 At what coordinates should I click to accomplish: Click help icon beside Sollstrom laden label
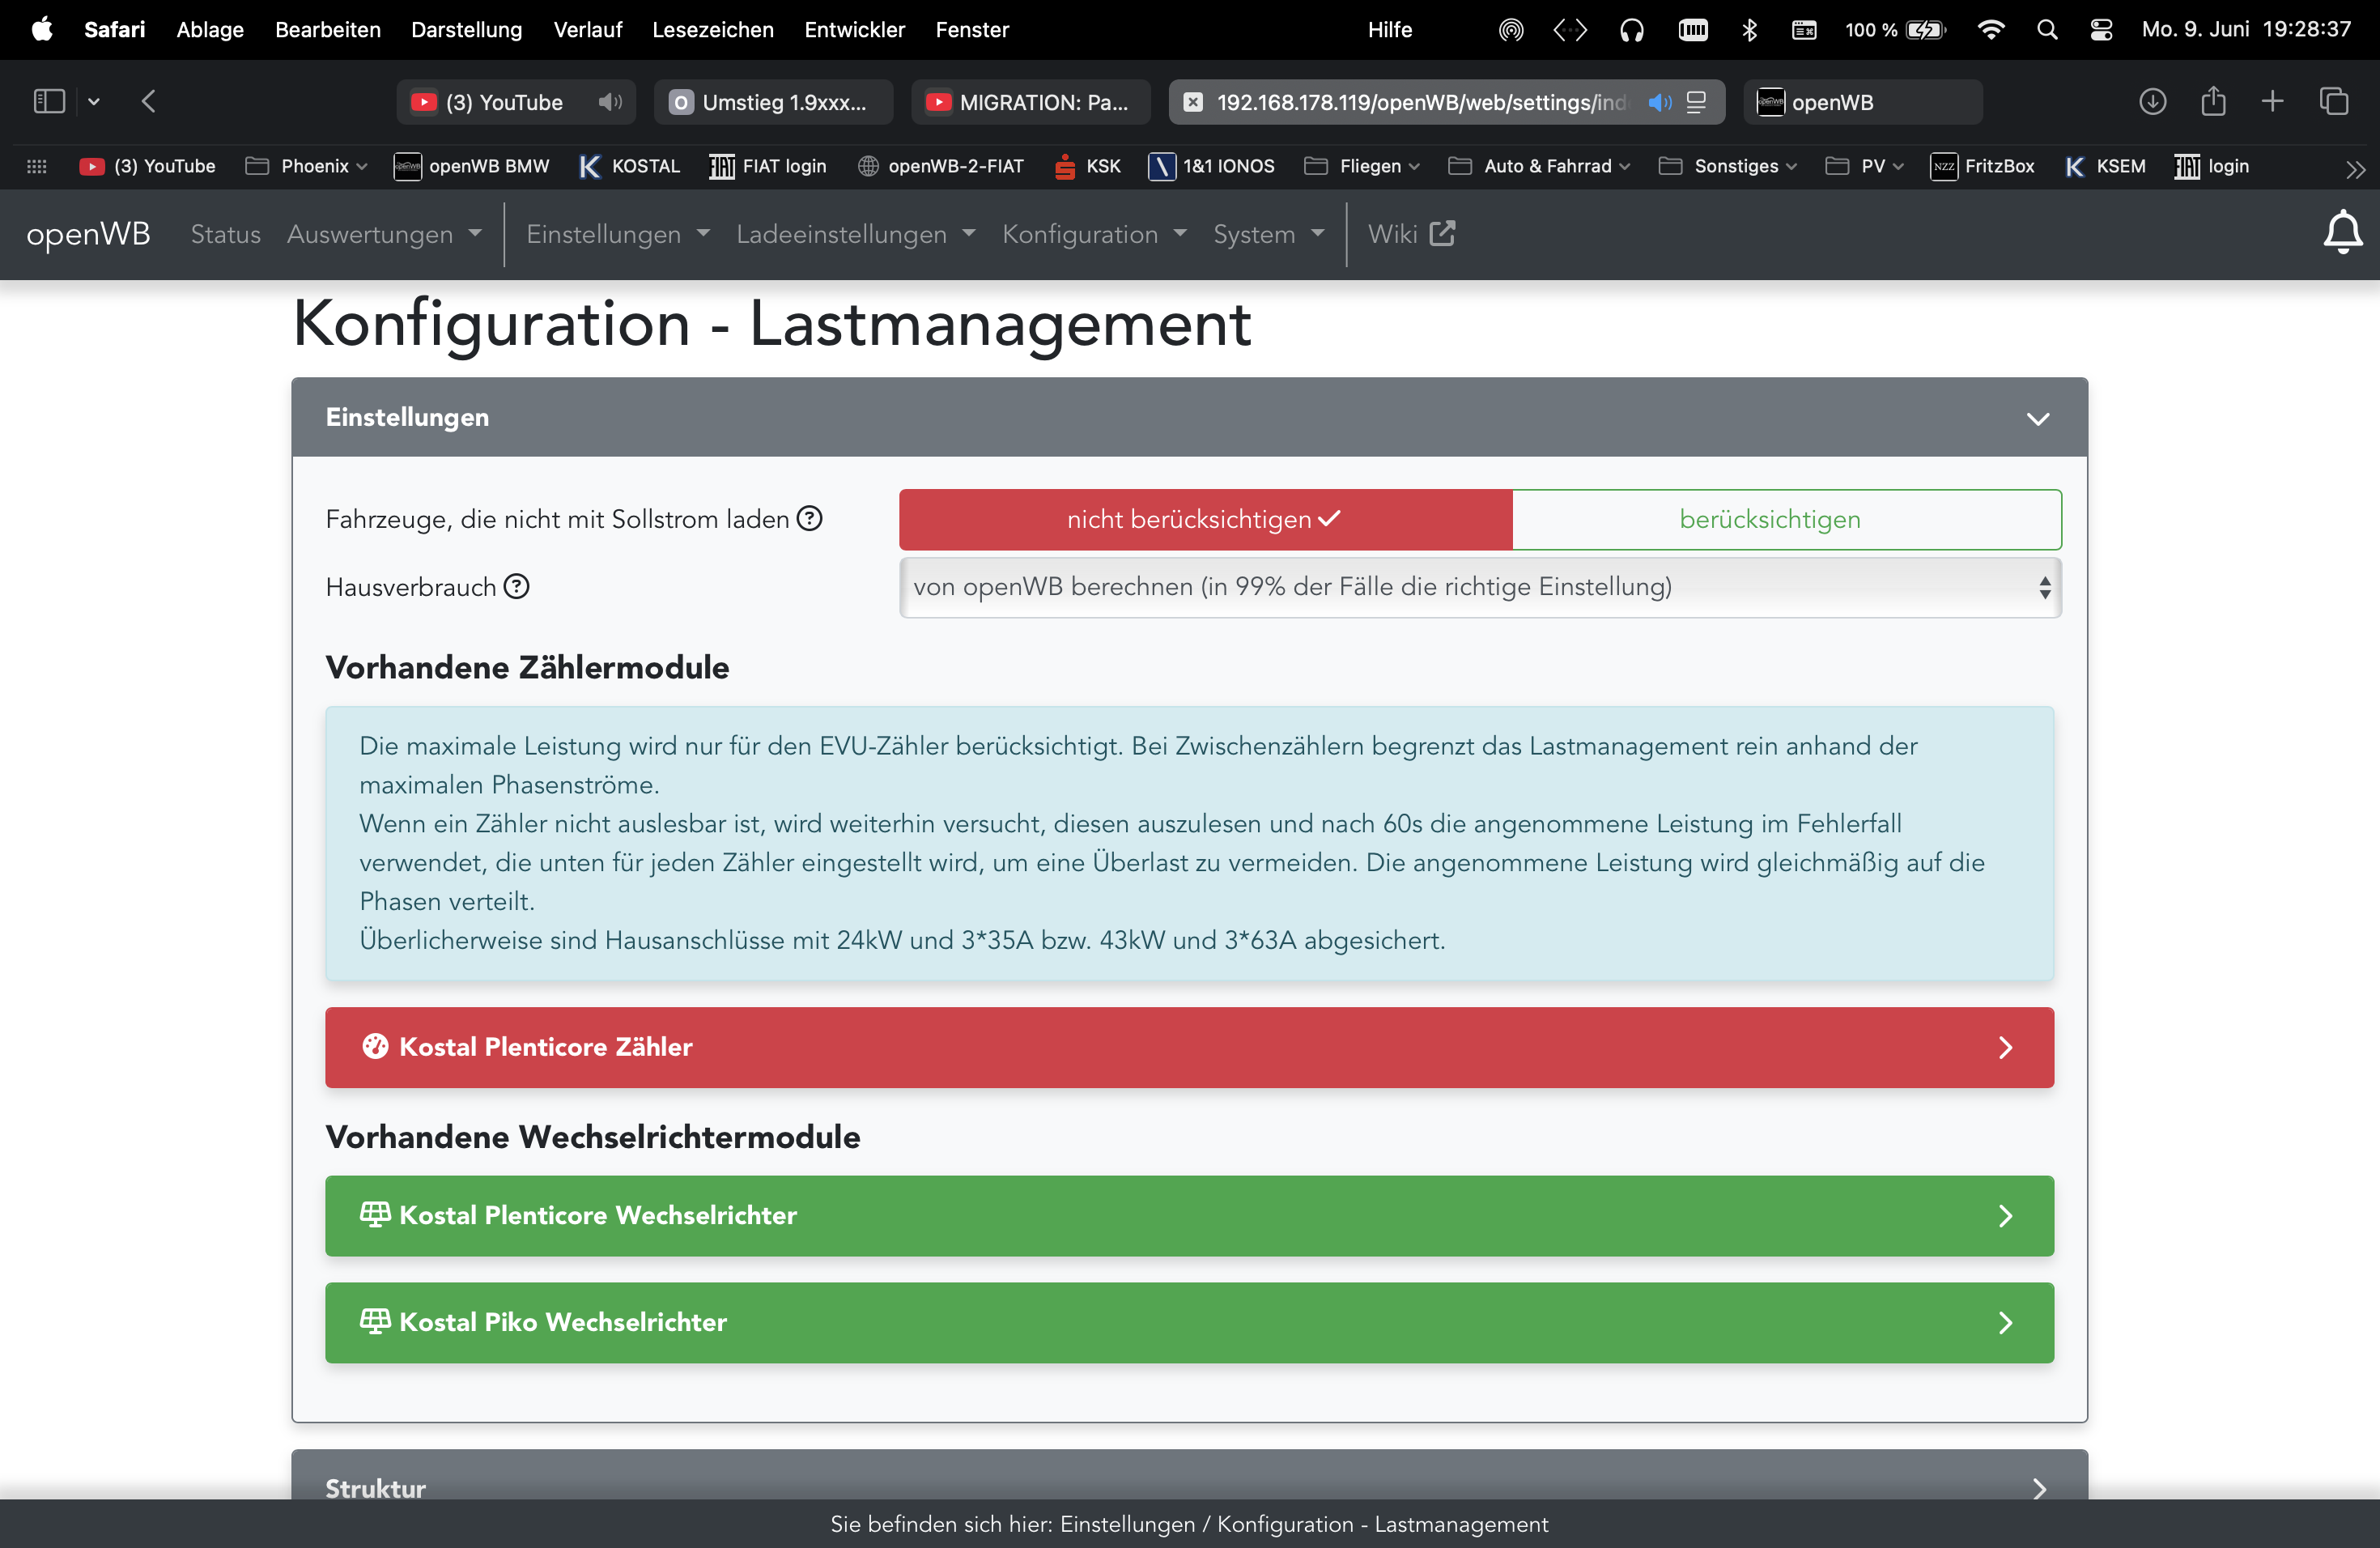[809, 518]
